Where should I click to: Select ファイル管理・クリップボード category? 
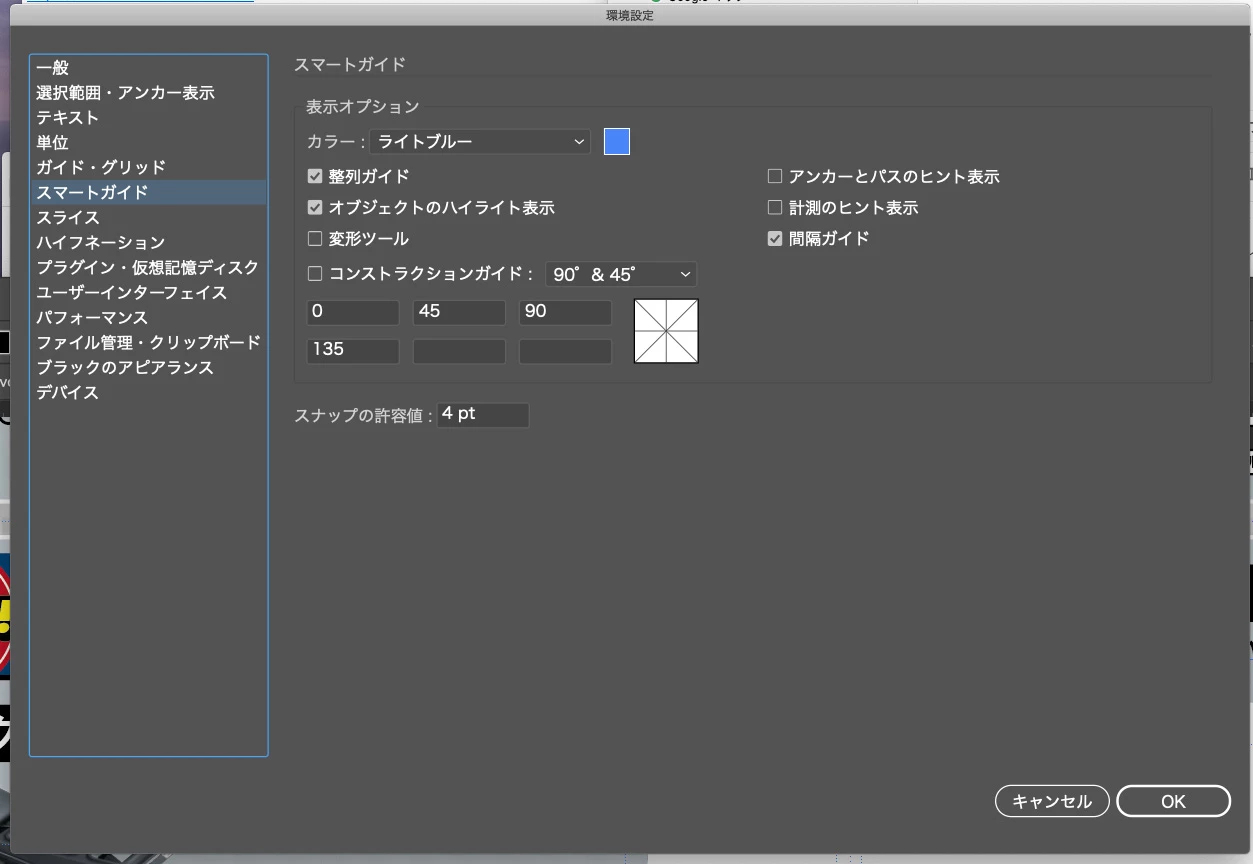pos(148,343)
